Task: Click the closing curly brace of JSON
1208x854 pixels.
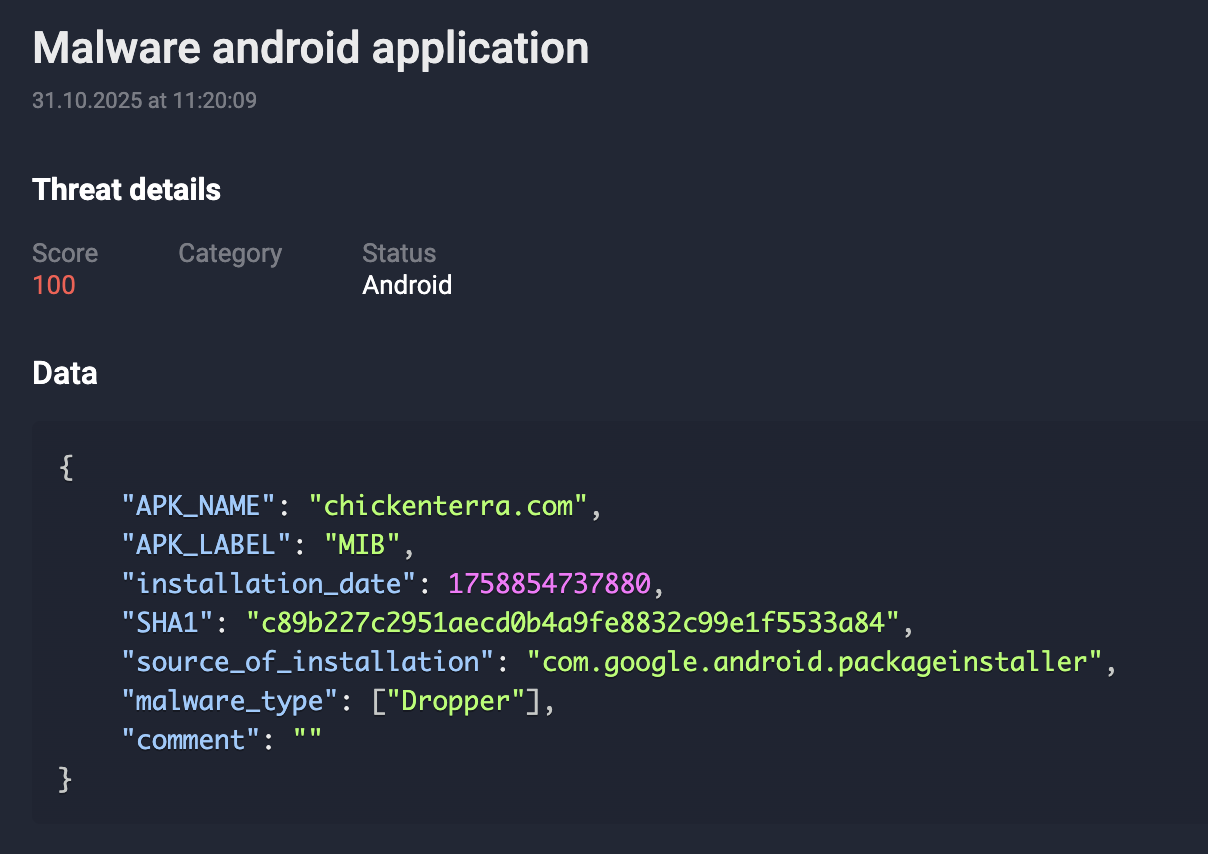Action: coord(66,779)
